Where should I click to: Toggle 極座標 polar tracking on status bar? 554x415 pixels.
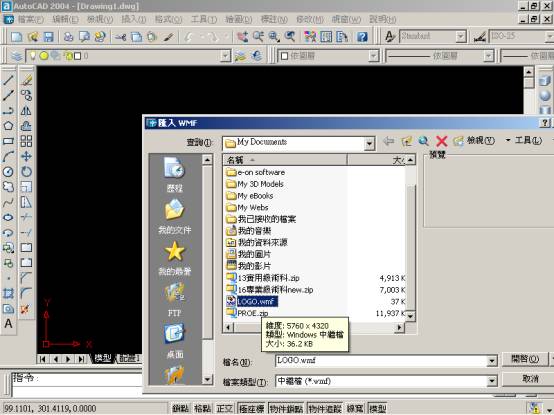coord(252,409)
